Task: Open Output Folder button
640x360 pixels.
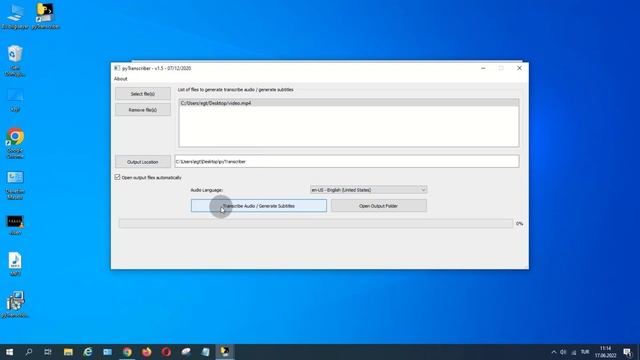Action: pyautogui.click(x=379, y=206)
